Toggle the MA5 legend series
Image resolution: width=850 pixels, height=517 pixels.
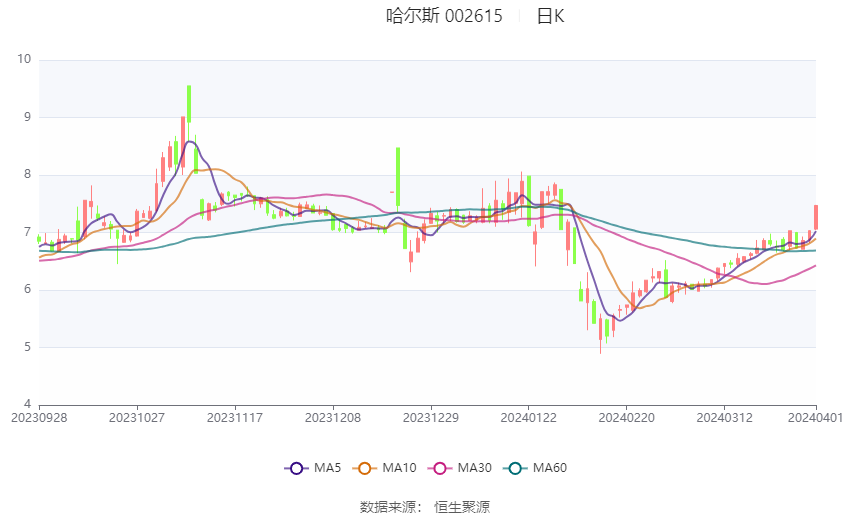(313, 468)
